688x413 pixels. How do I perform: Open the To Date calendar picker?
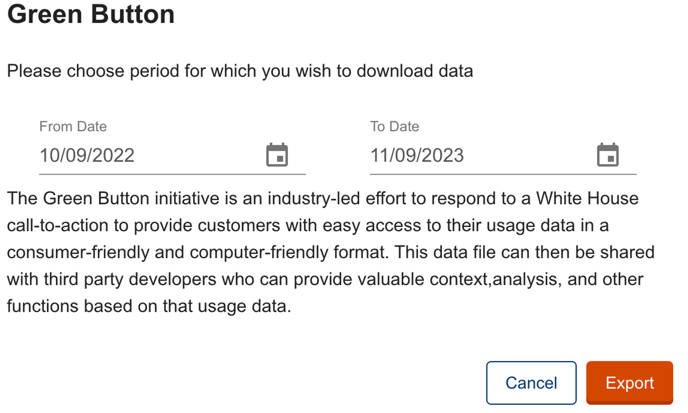608,155
